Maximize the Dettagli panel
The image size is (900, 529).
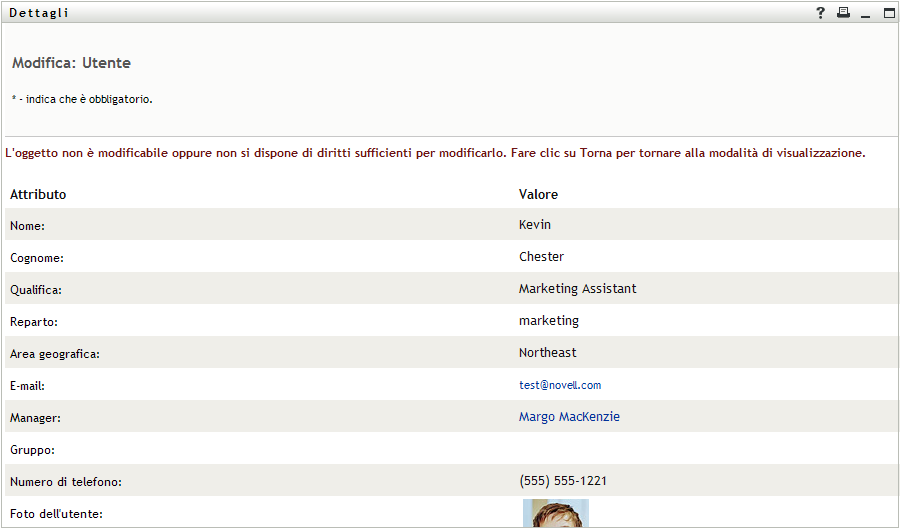pyautogui.click(x=889, y=13)
